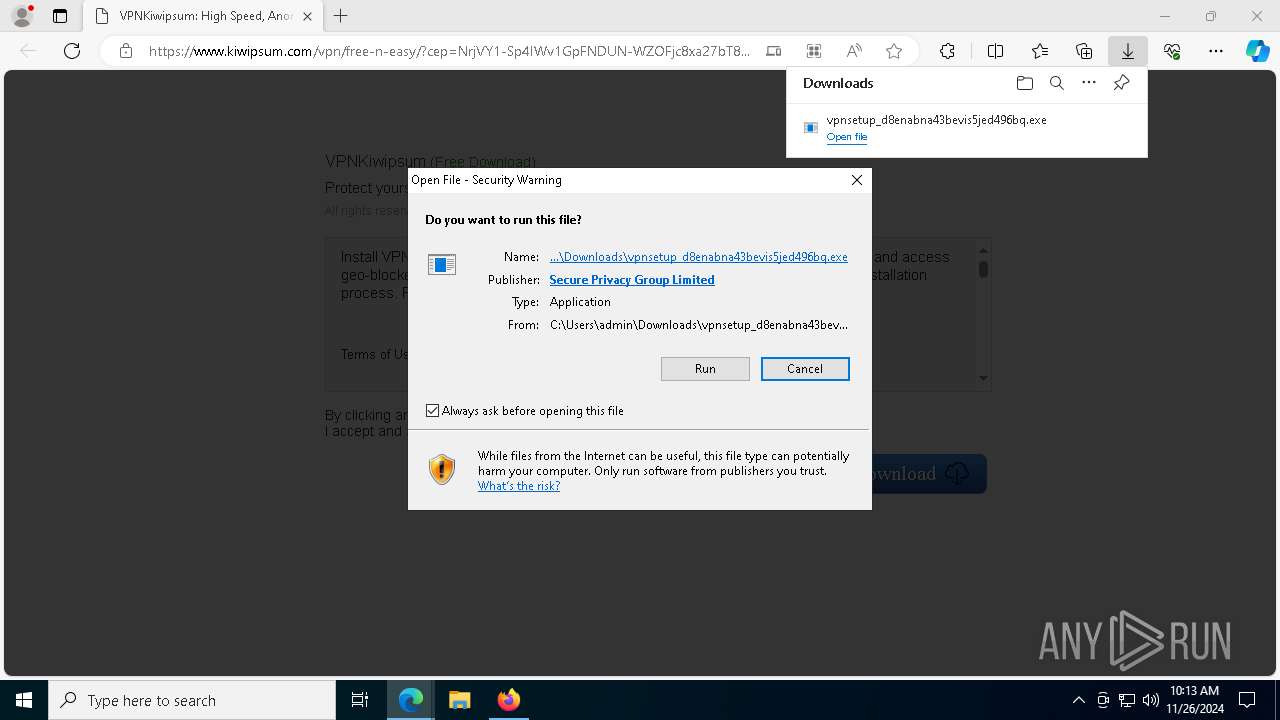Click the page scrollbar down arrow
This screenshot has width=1280, height=720.
983,378
